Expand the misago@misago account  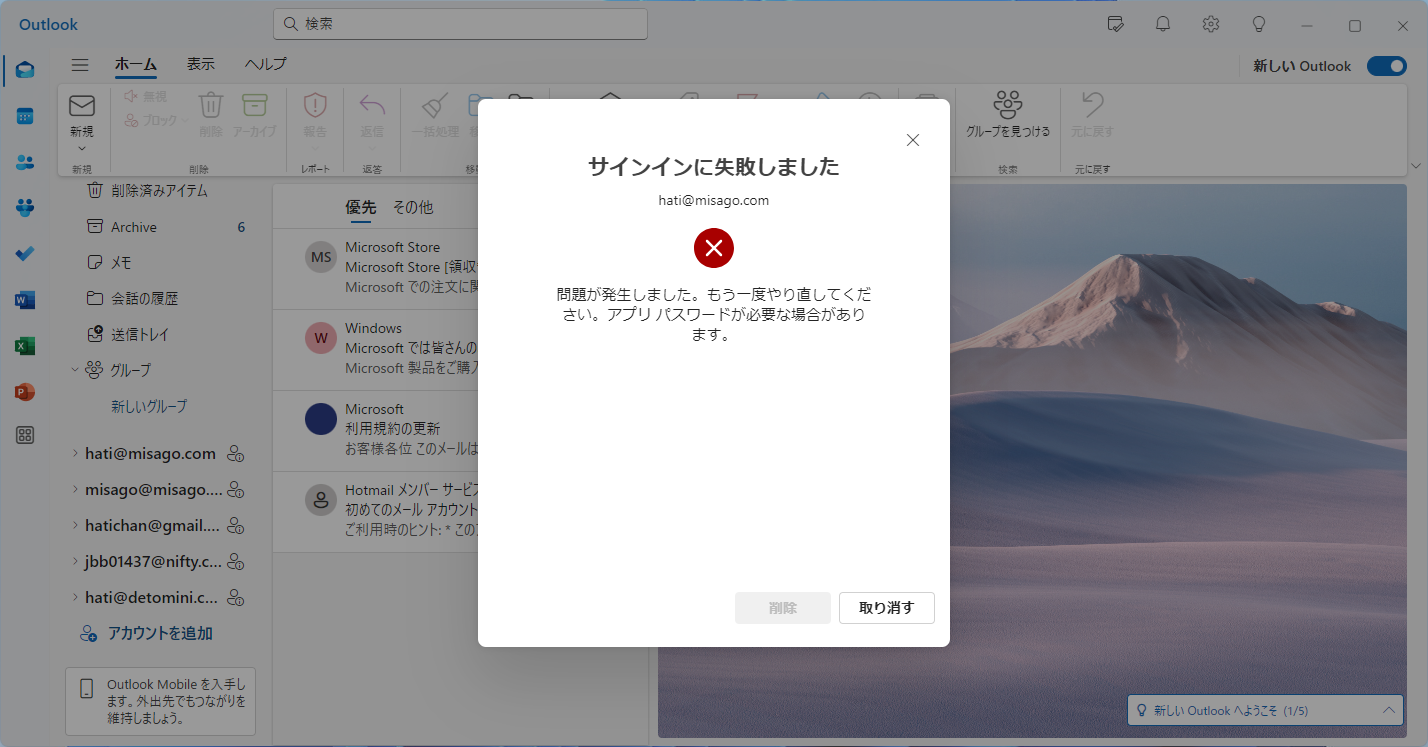click(75, 490)
